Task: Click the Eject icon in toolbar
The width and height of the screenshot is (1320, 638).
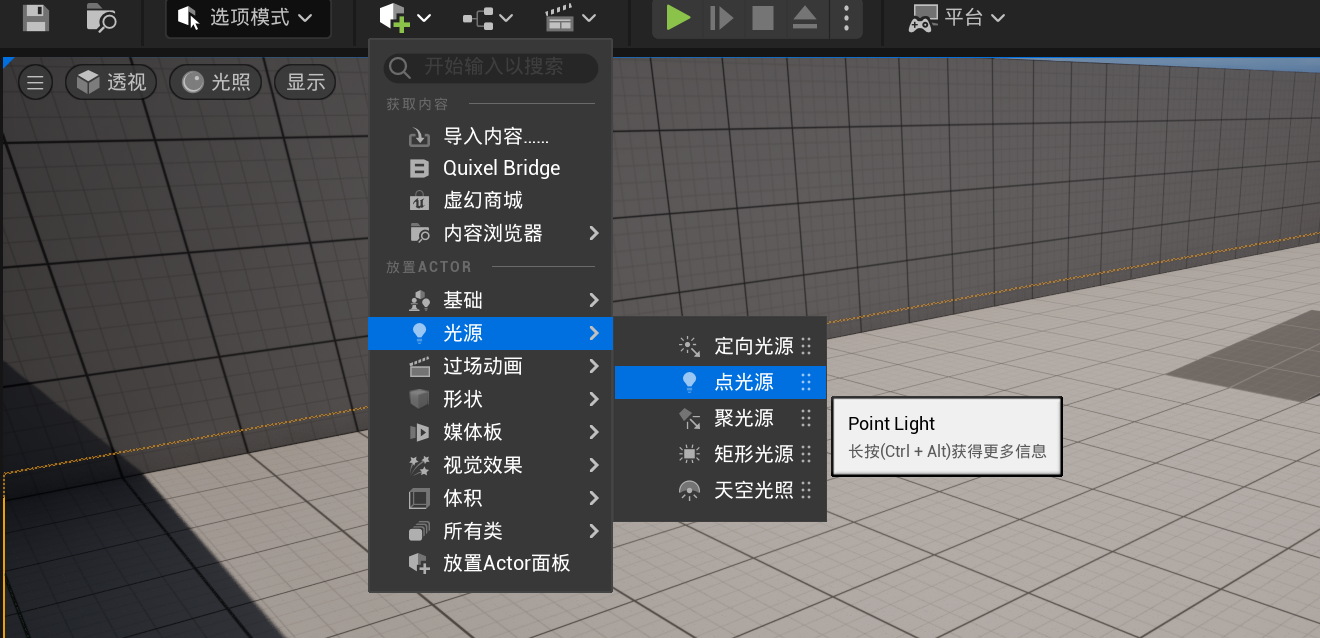Action: [805, 17]
